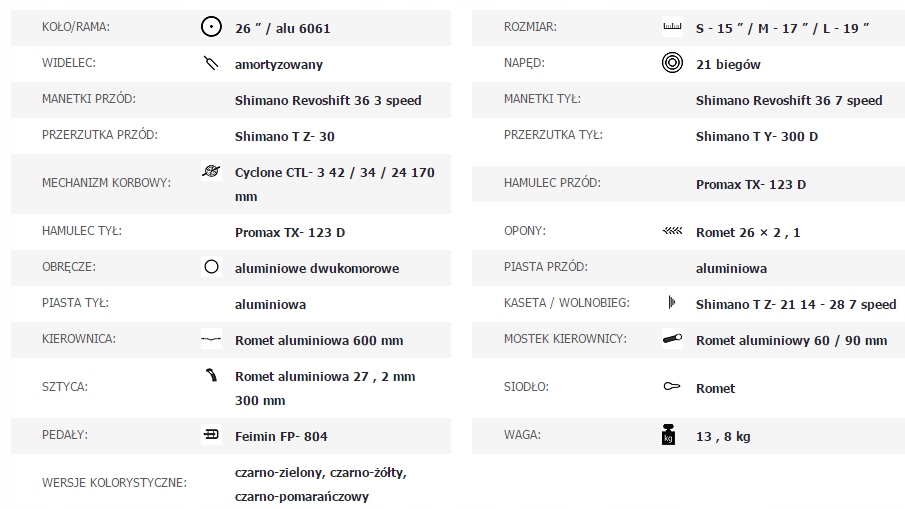905x509 pixels.
Task: Click the seatpost icon beside SZTYCA
Action: (210, 376)
